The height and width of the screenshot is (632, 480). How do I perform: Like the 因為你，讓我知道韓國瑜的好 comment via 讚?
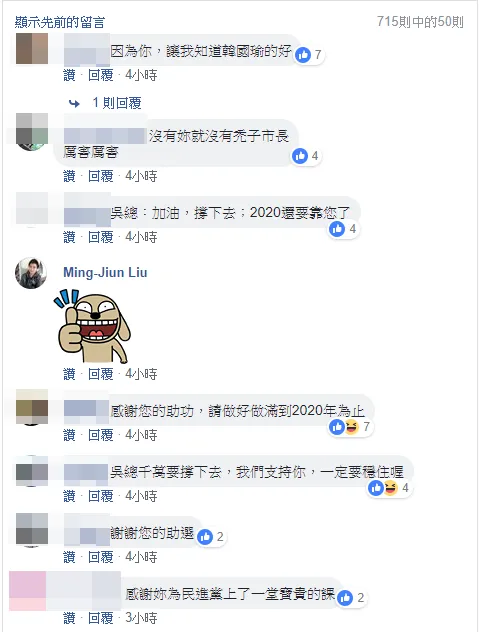coord(69,75)
